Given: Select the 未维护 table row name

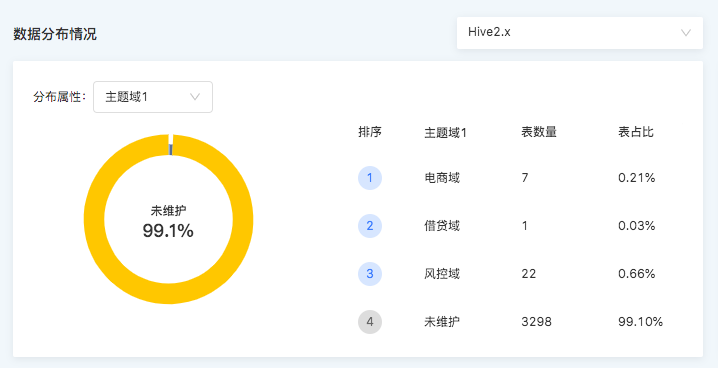Looking at the screenshot, I should click(x=442, y=322).
